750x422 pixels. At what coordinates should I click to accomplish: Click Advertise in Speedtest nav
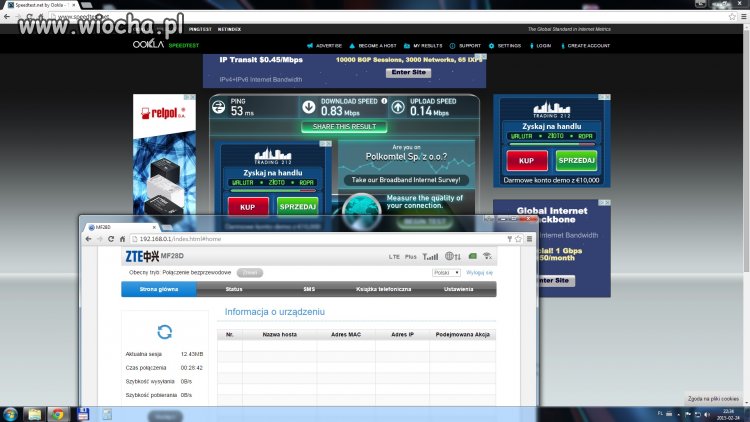coord(324,46)
